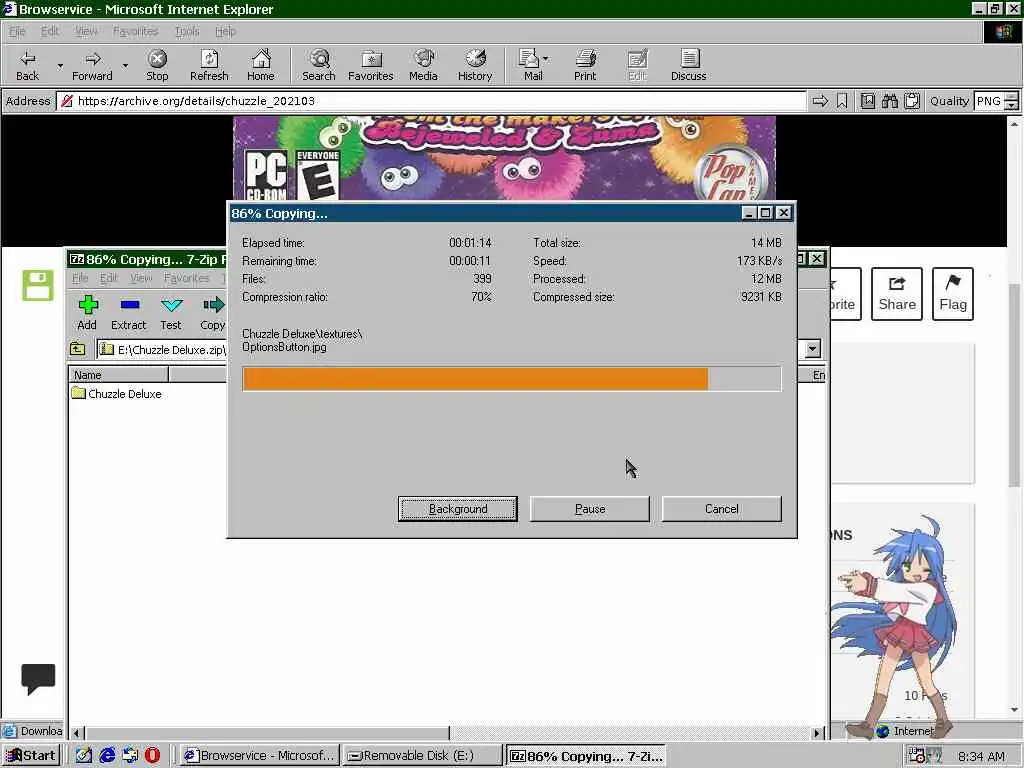The width and height of the screenshot is (1024, 768).
Task: Click the Start button
Action: (31, 755)
